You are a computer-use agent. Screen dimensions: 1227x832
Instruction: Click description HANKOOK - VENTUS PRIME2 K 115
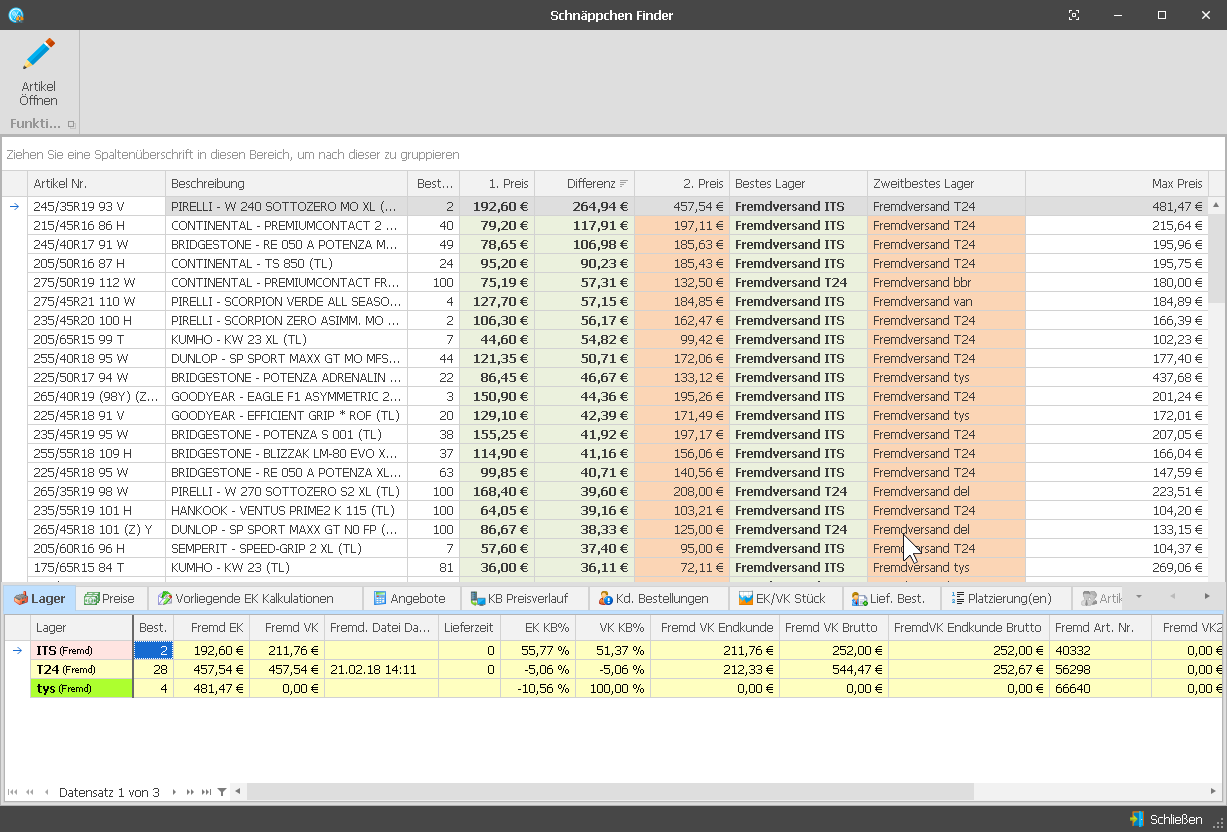286,511
